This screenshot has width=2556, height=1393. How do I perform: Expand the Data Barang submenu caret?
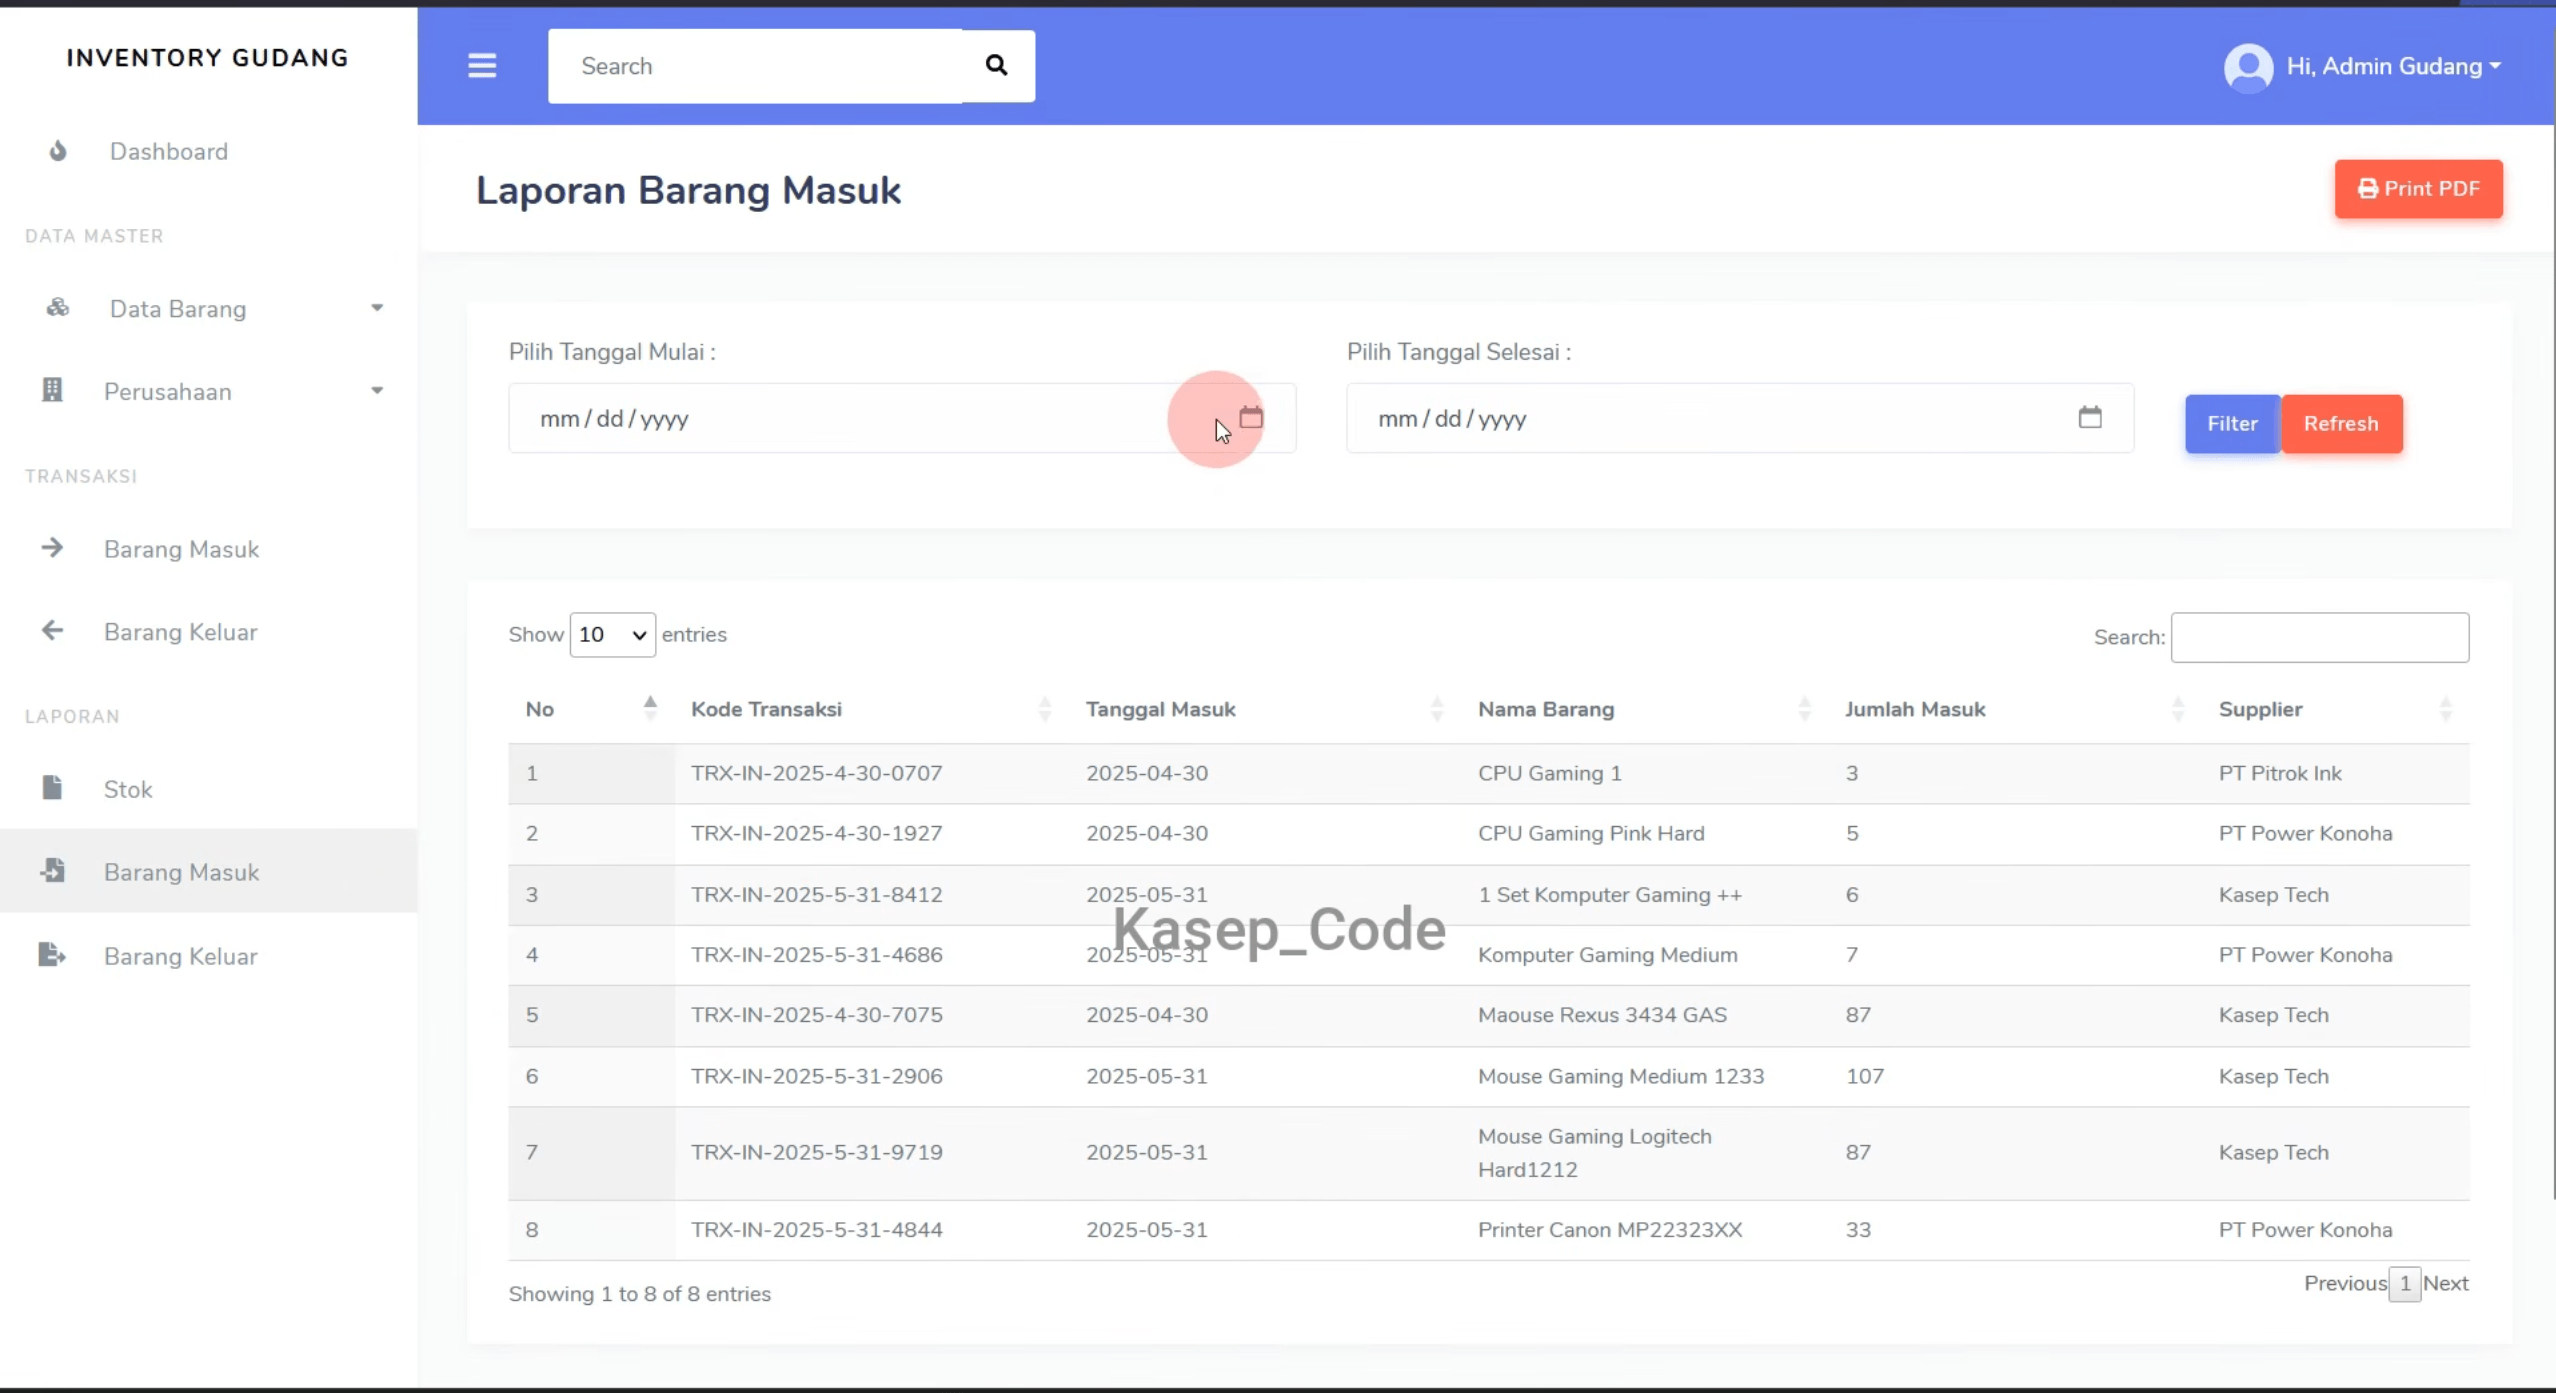[x=377, y=308]
